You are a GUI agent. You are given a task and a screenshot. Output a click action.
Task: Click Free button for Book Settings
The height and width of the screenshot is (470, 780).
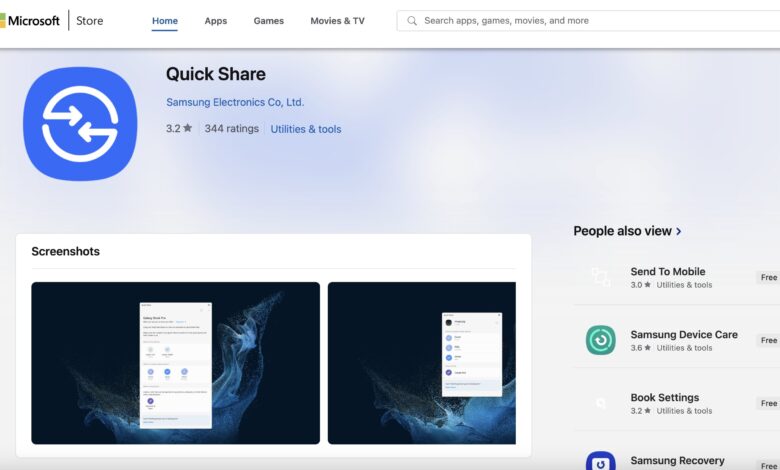tap(768, 403)
